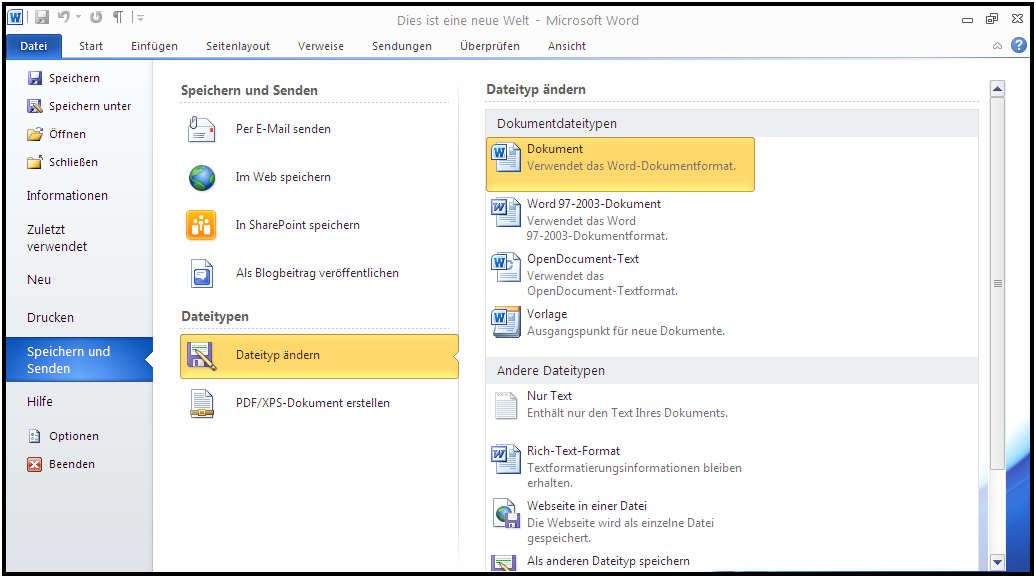
Task: Click the Dokument Word file type icon
Action: [506, 157]
